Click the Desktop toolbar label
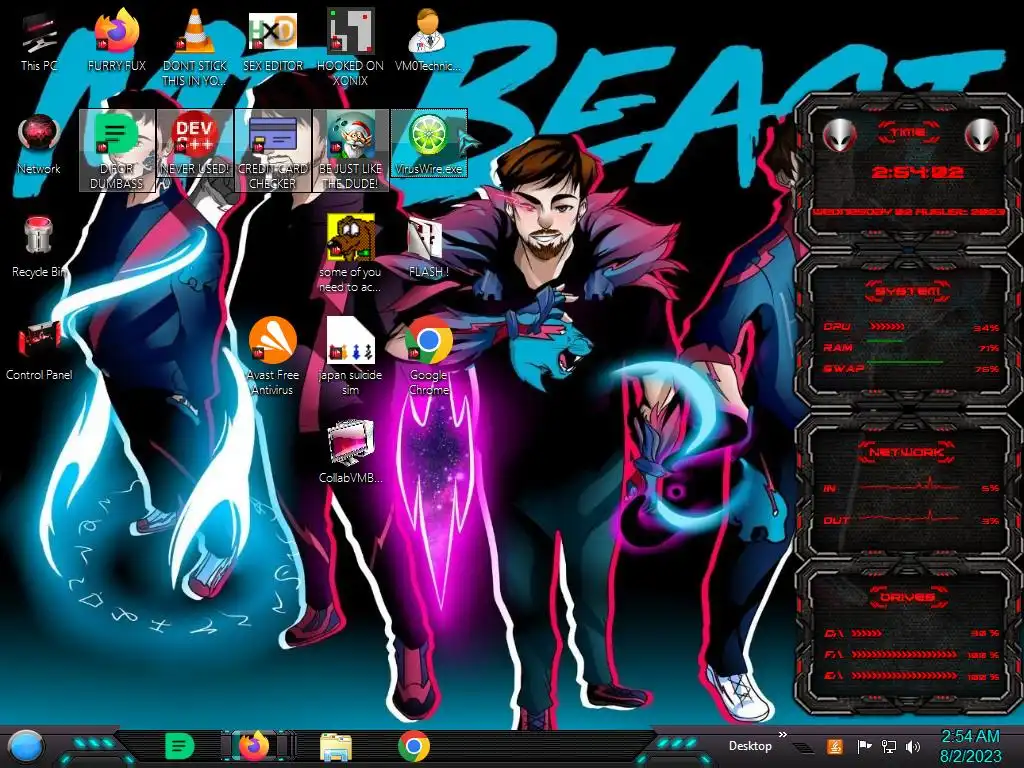 coord(750,746)
